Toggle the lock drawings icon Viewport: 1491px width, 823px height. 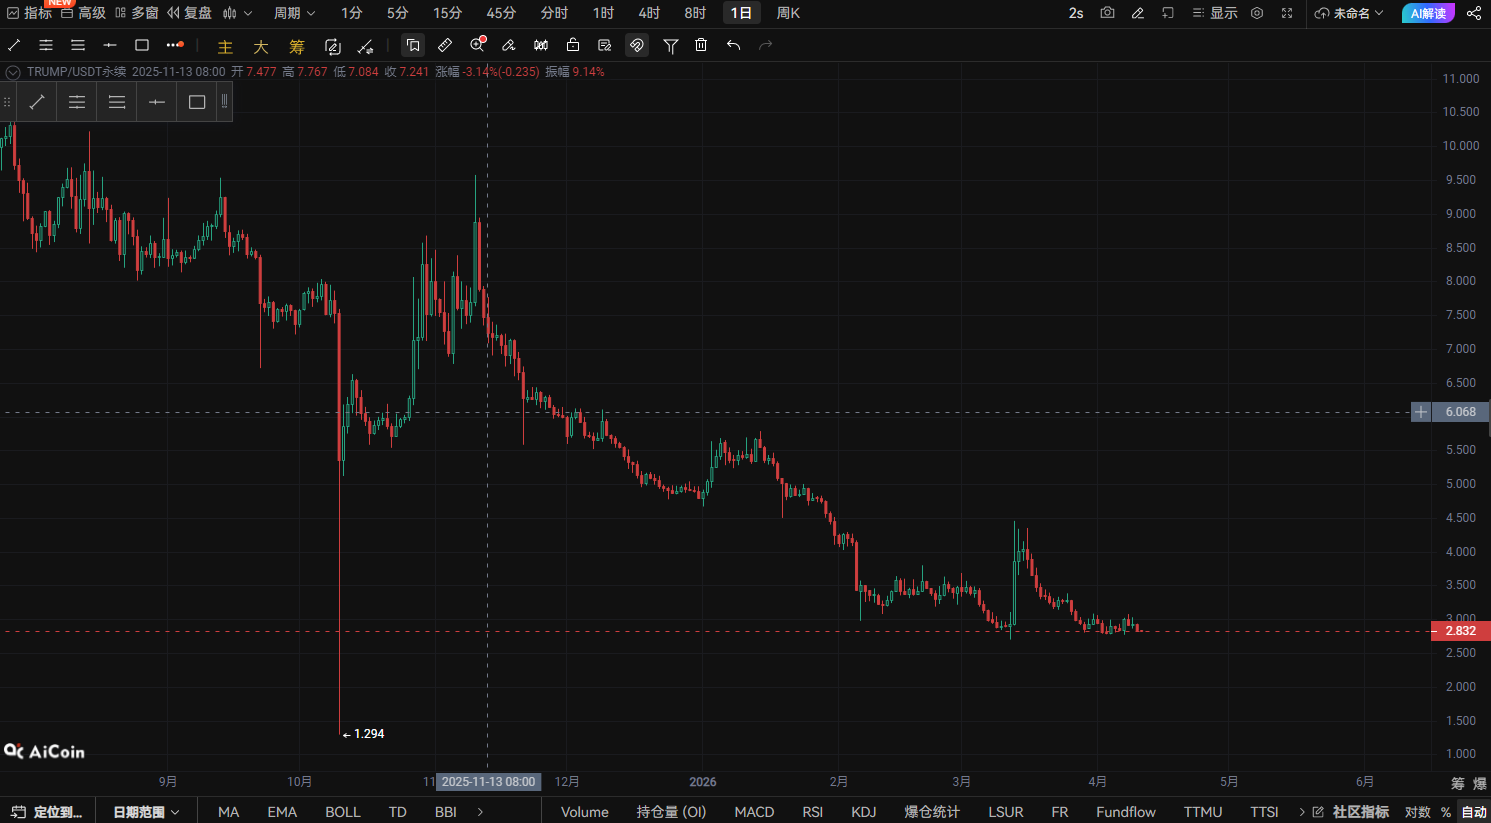573,45
